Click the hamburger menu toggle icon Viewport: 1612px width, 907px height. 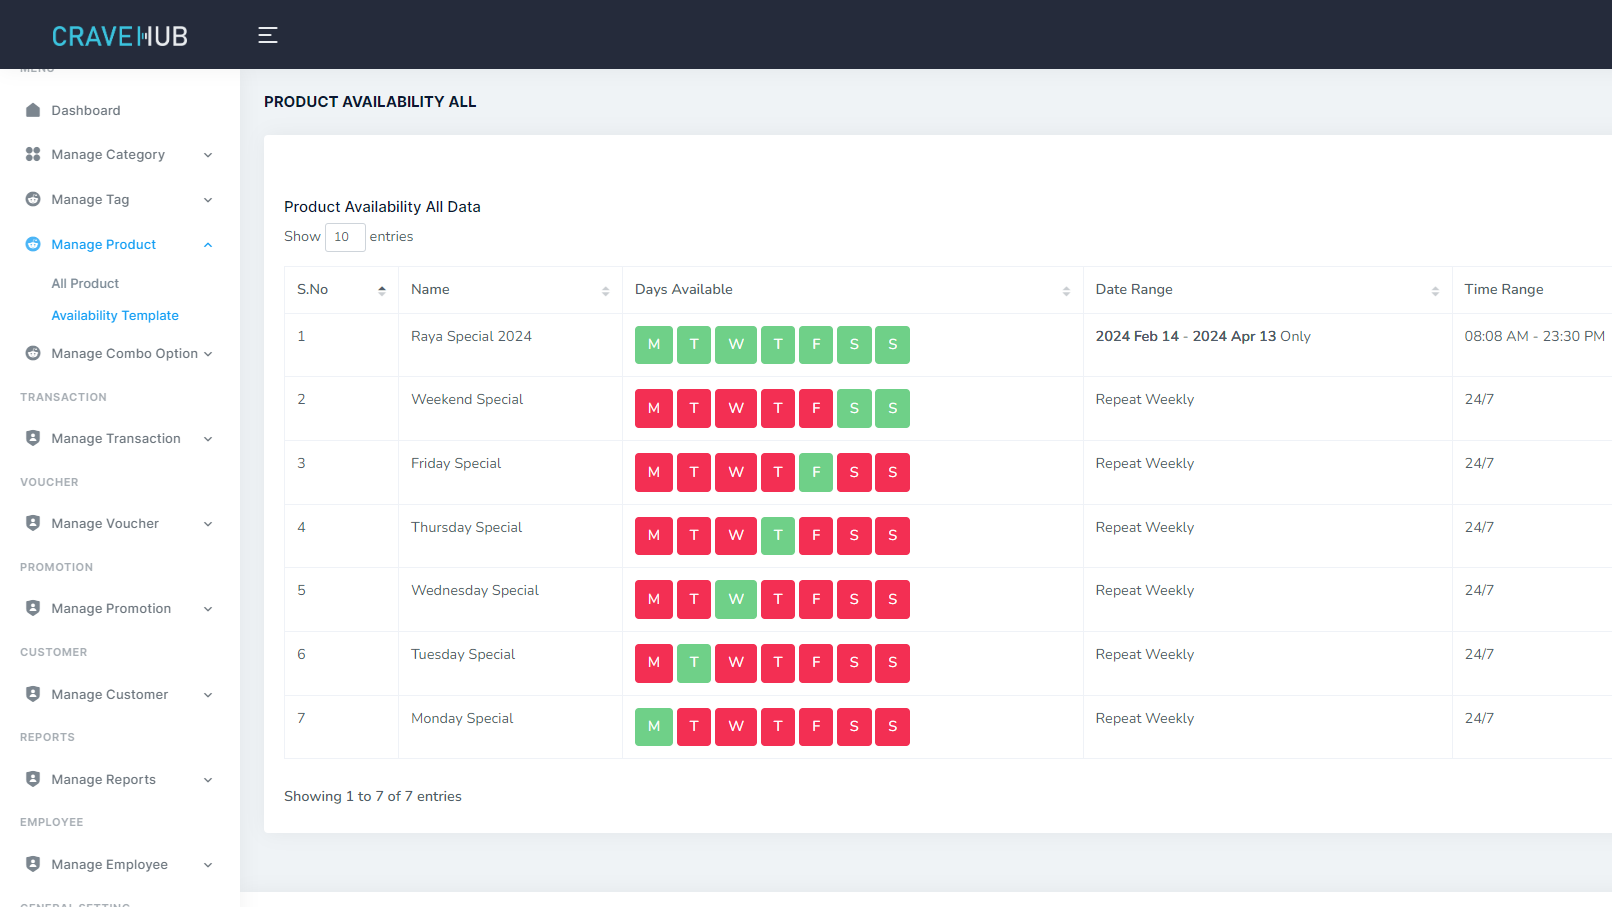(x=267, y=35)
